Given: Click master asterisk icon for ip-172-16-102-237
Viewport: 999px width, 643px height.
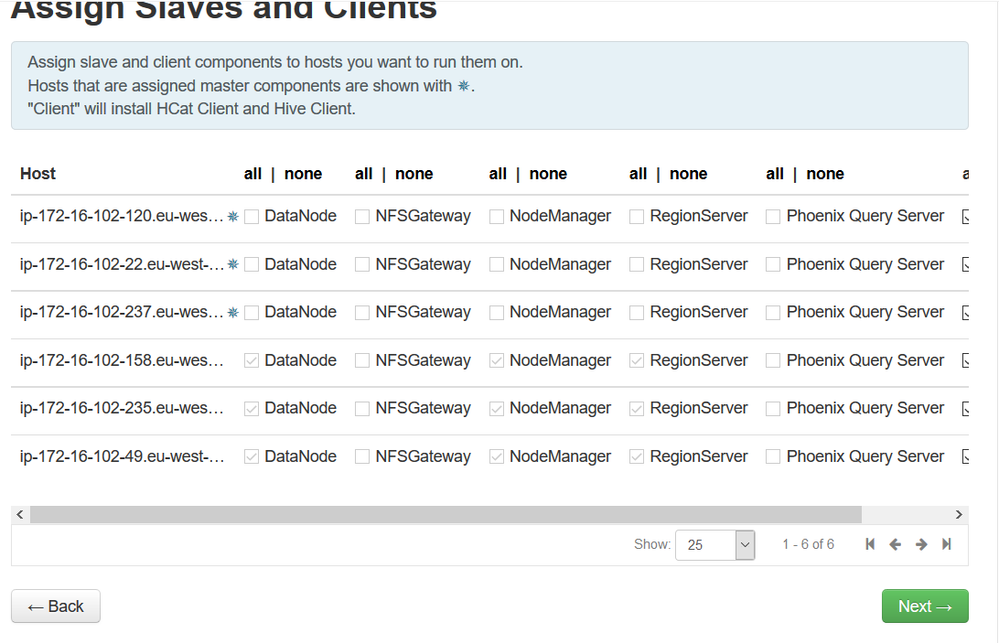Looking at the screenshot, I should (x=233, y=313).
